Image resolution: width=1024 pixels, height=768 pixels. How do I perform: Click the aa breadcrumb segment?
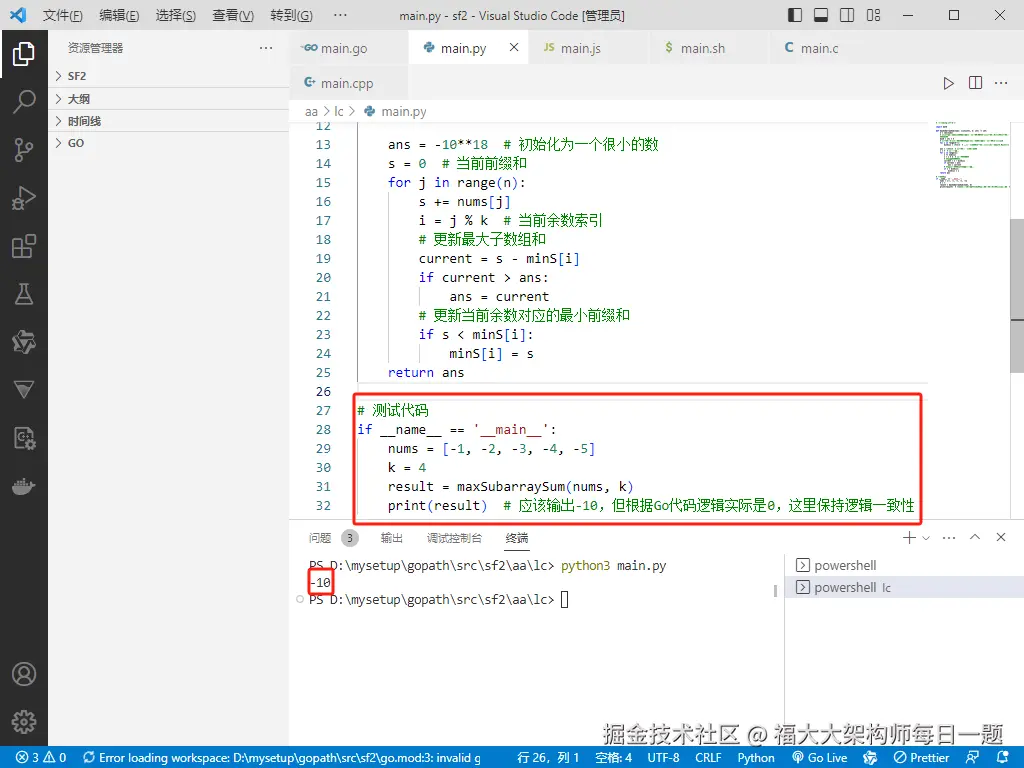coord(311,112)
